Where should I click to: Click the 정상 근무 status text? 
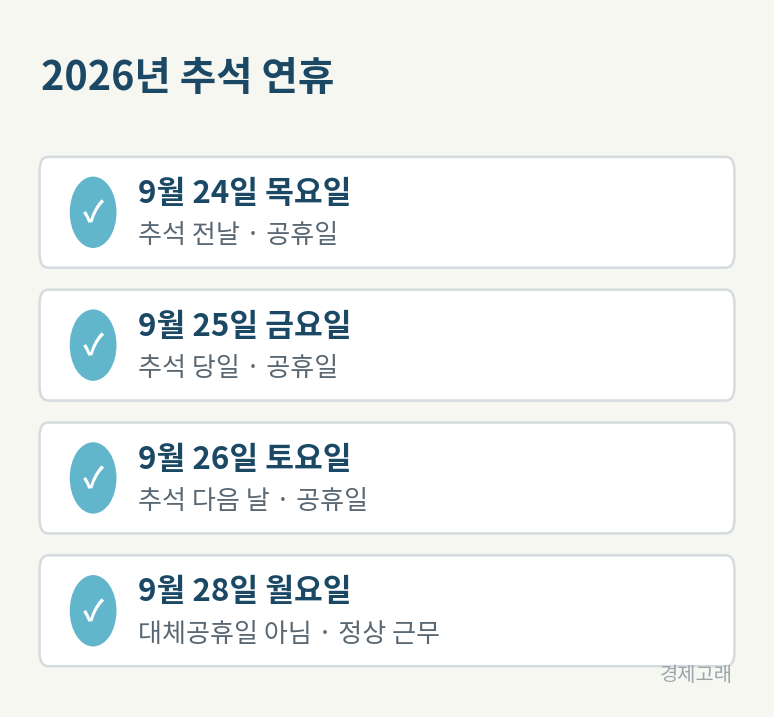coord(388,631)
